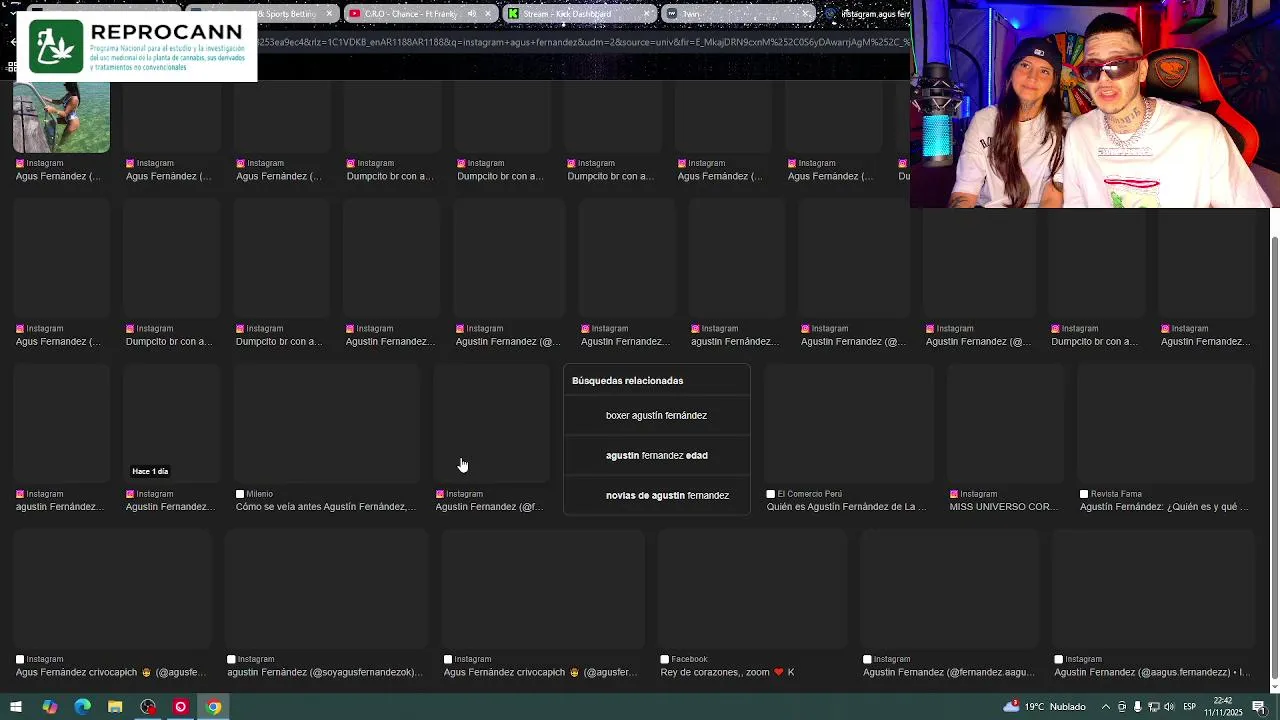Click the El Comercio Perú source label
This screenshot has width=1280, height=720.
pos(809,494)
